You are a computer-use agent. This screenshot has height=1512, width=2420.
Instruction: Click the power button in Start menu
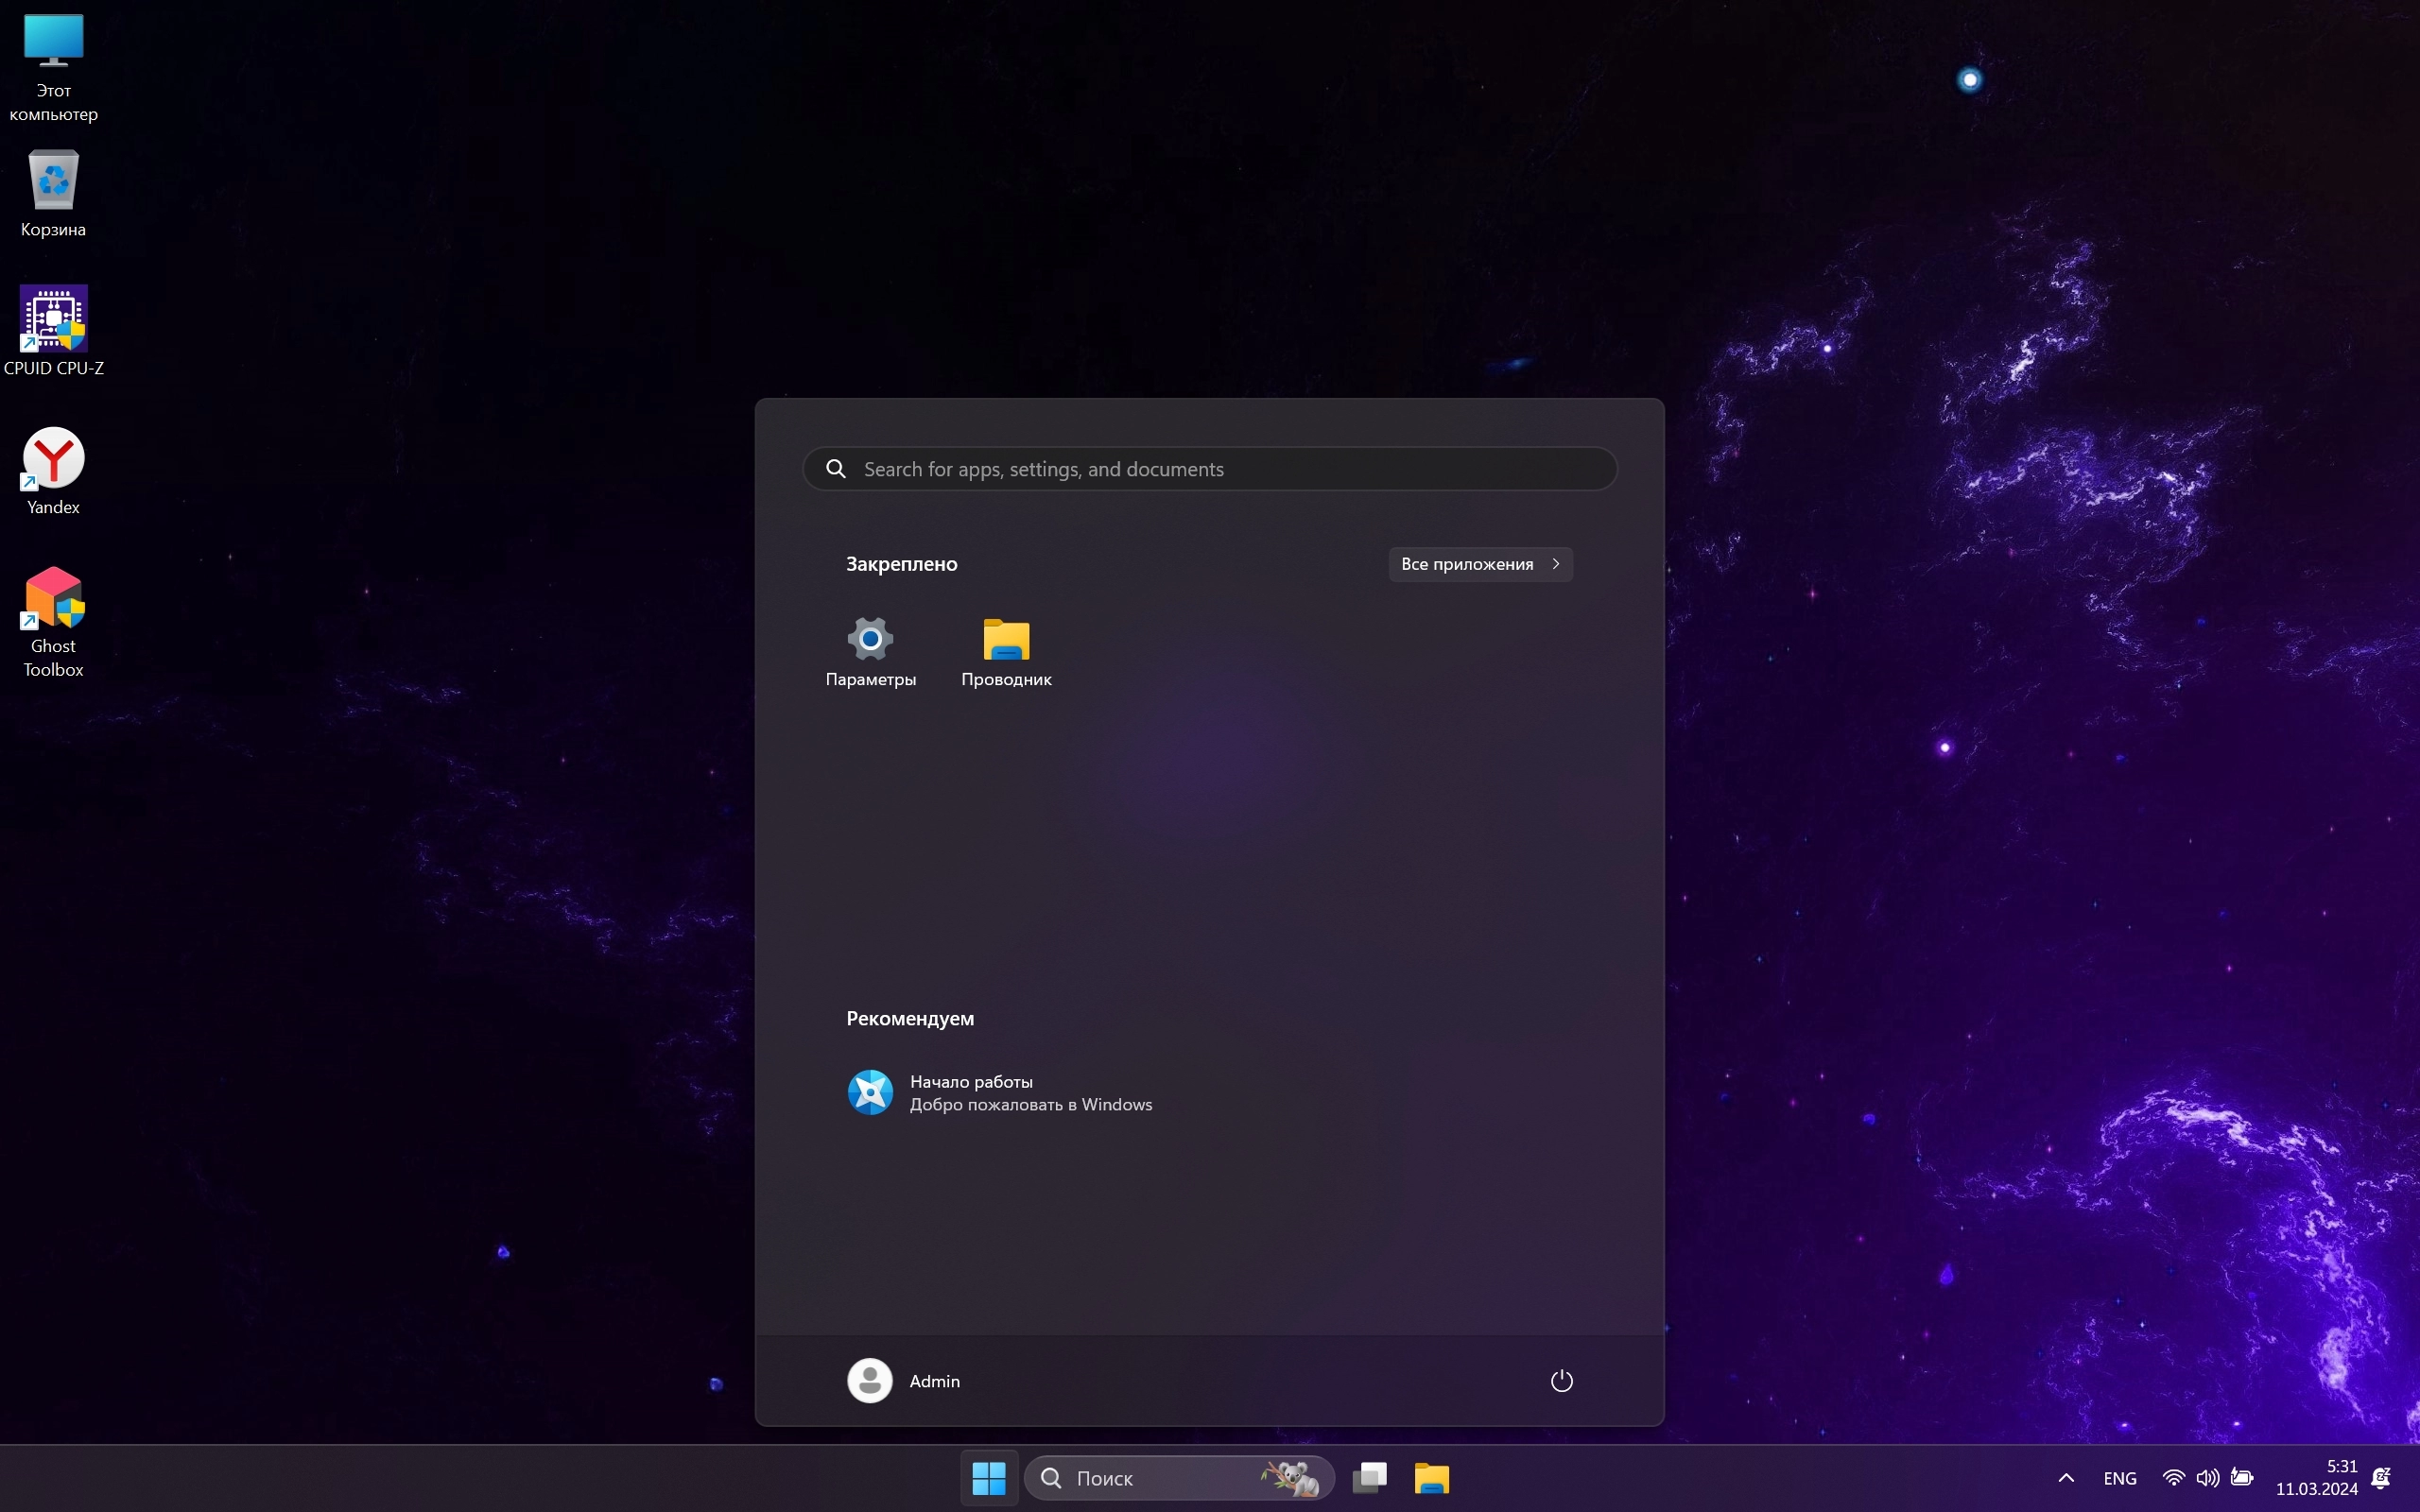1561,1381
